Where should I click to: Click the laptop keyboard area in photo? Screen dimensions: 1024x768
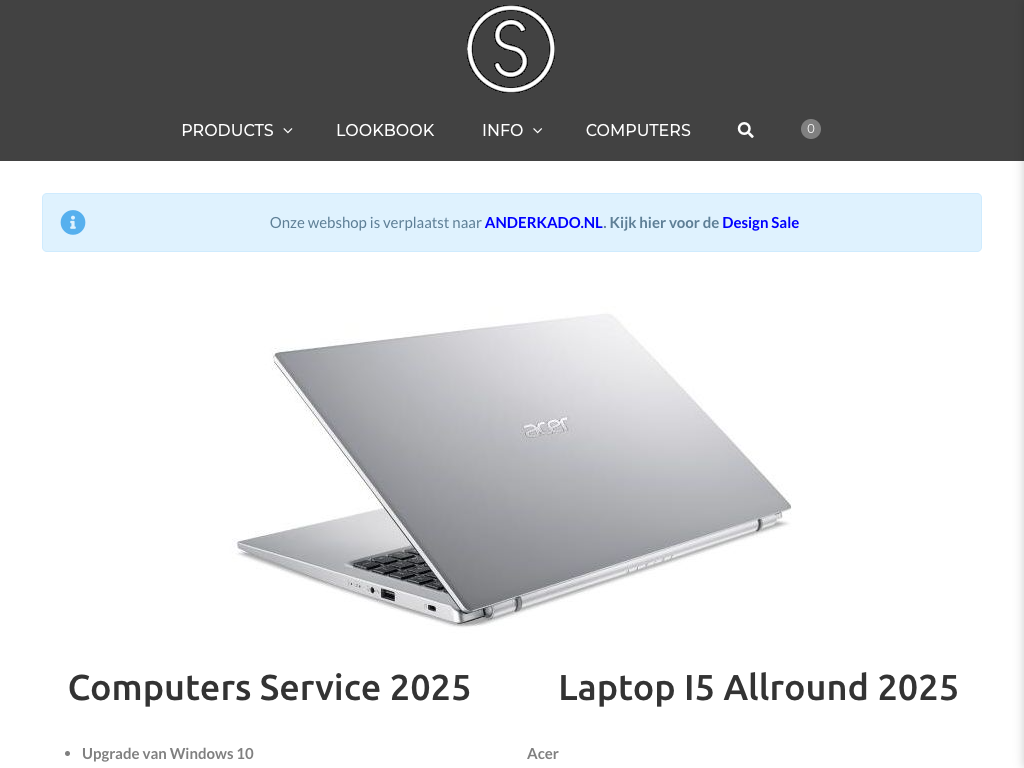398,568
